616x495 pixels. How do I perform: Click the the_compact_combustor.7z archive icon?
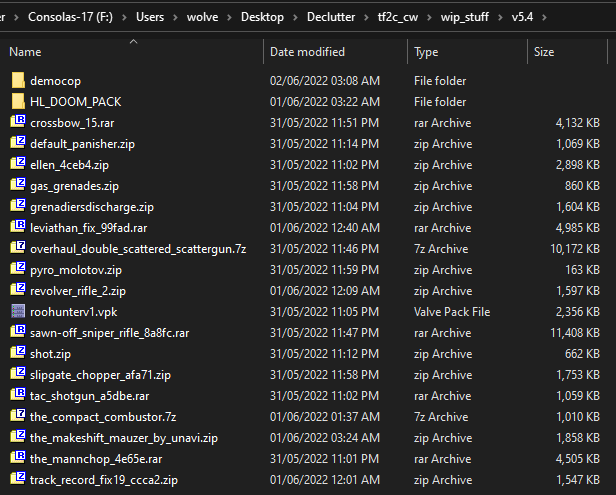click(18, 416)
